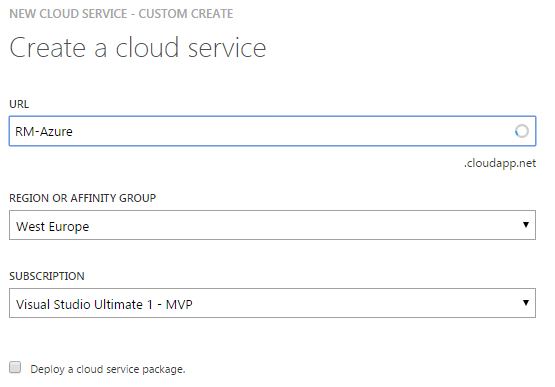Click the 'REGION OR AFFINITY GROUP' label
Image resolution: width=555 pixels, height=387 pixels.
[x=82, y=198]
